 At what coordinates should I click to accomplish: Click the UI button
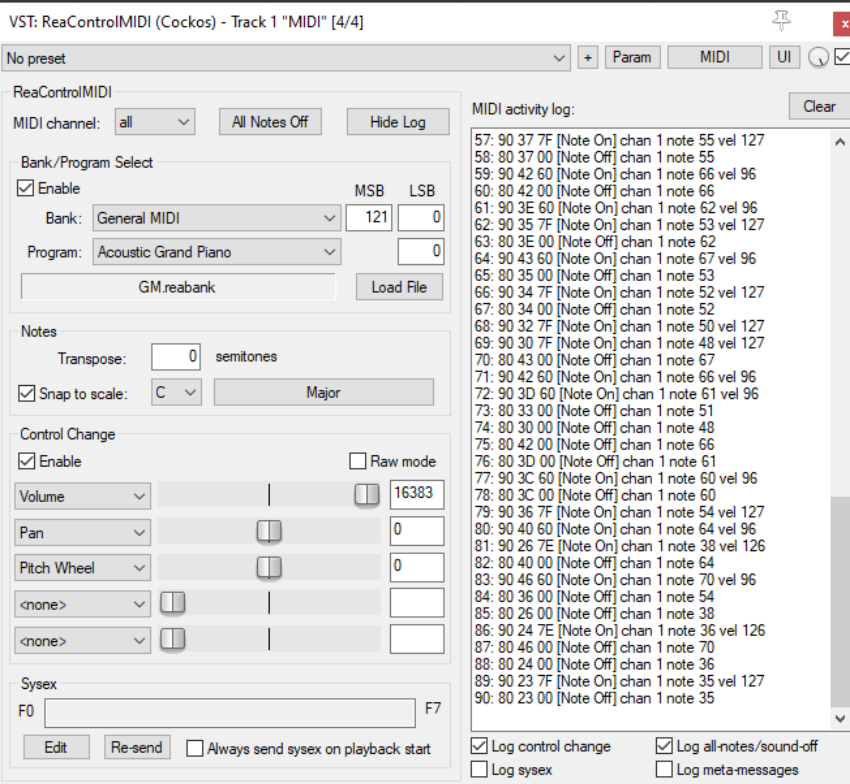coord(784,57)
